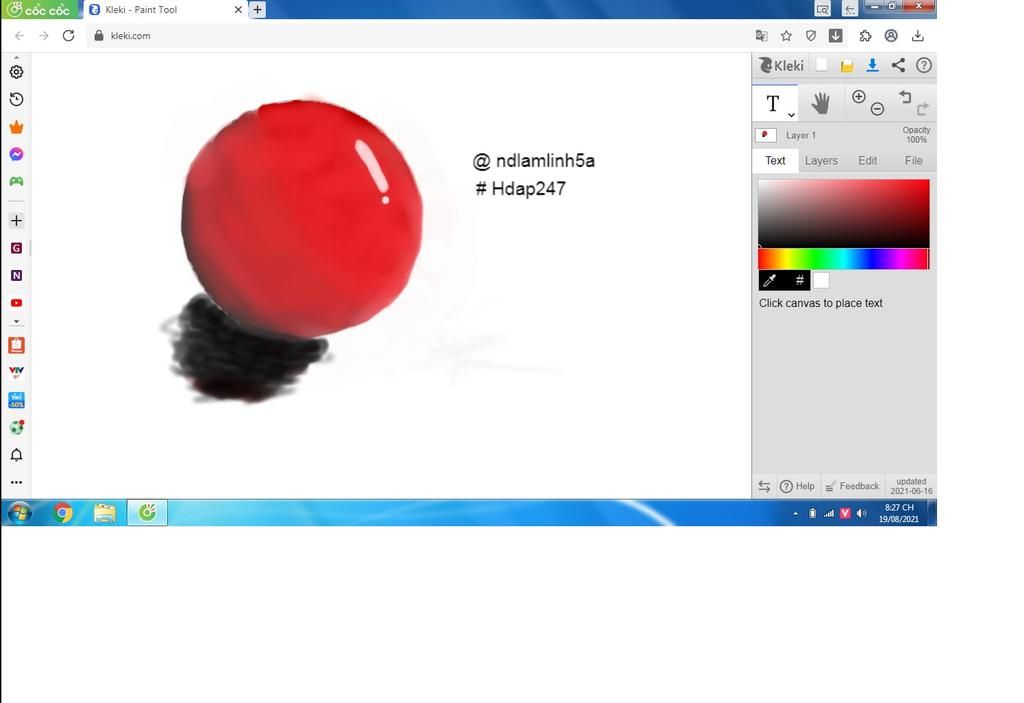
Task: Toggle the hex color input with the # button
Action: (x=798, y=280)
